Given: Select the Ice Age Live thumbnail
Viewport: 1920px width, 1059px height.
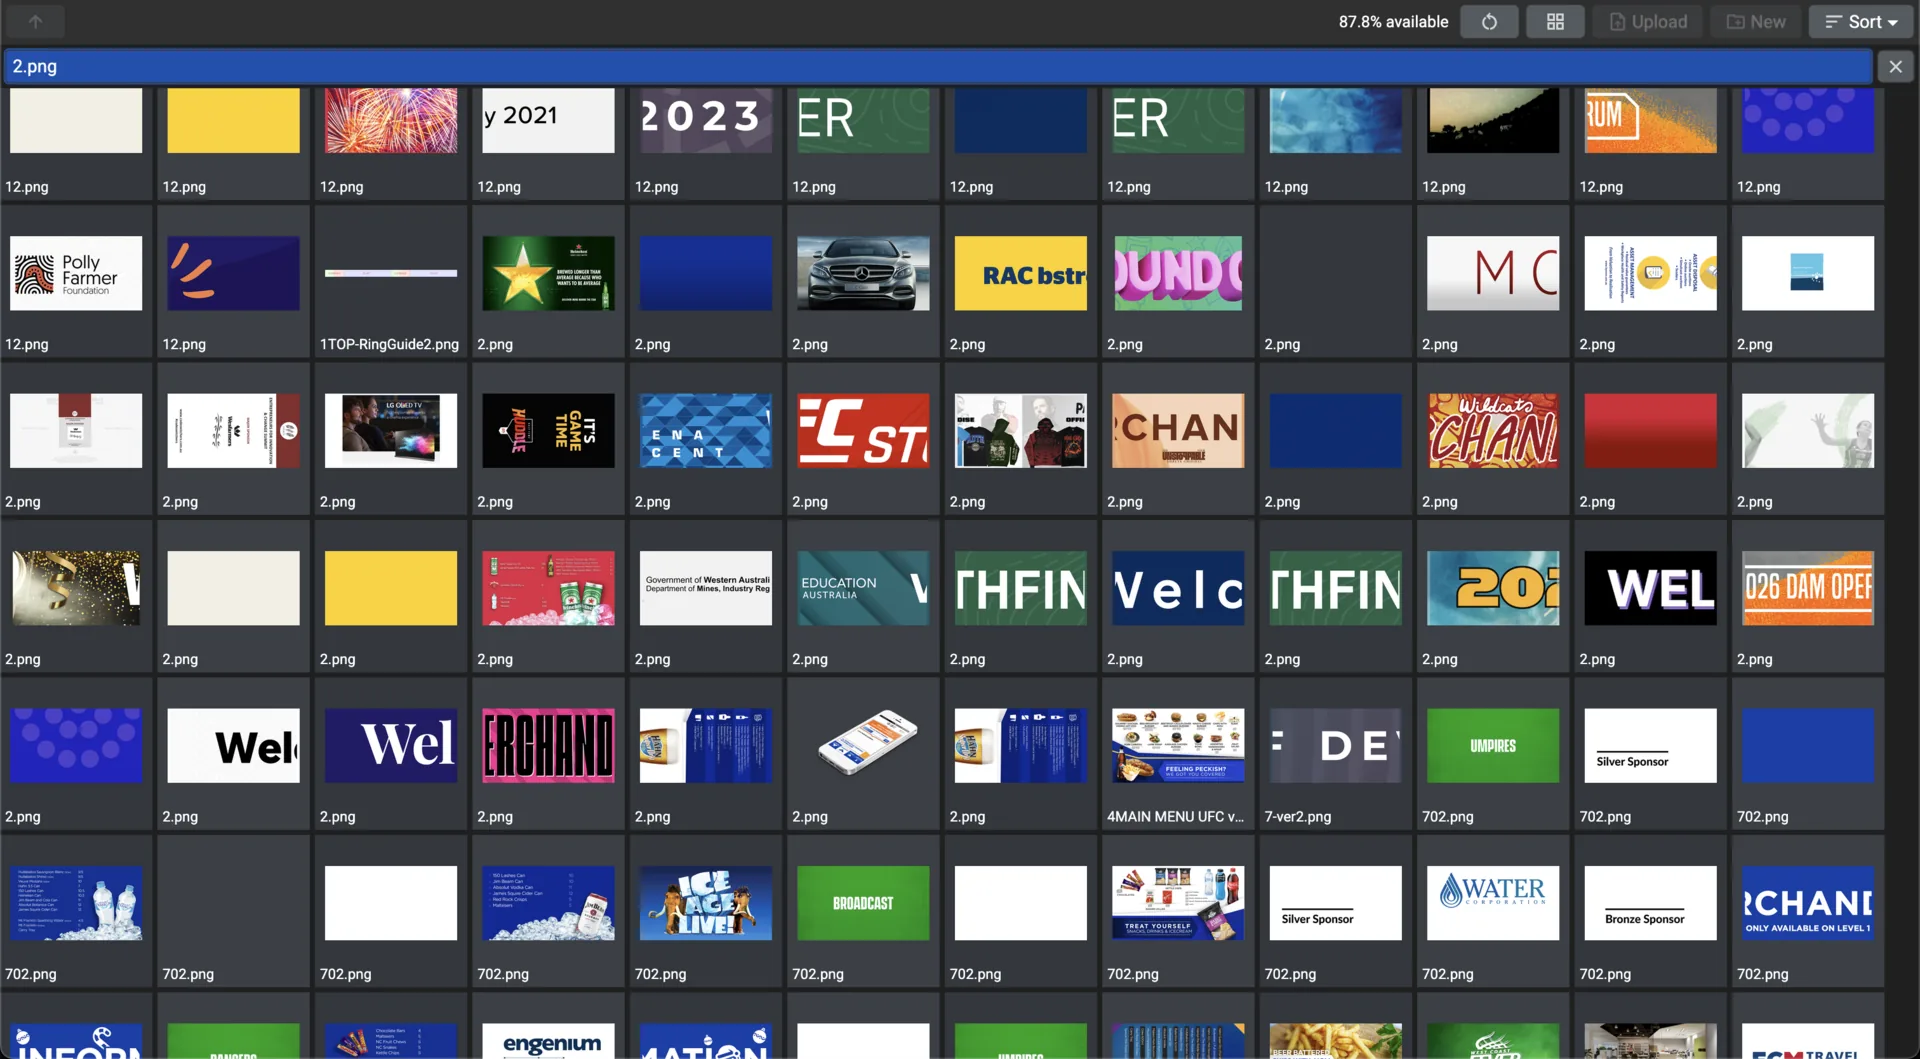Looking at the screenshot, I should tap(706, 903).
